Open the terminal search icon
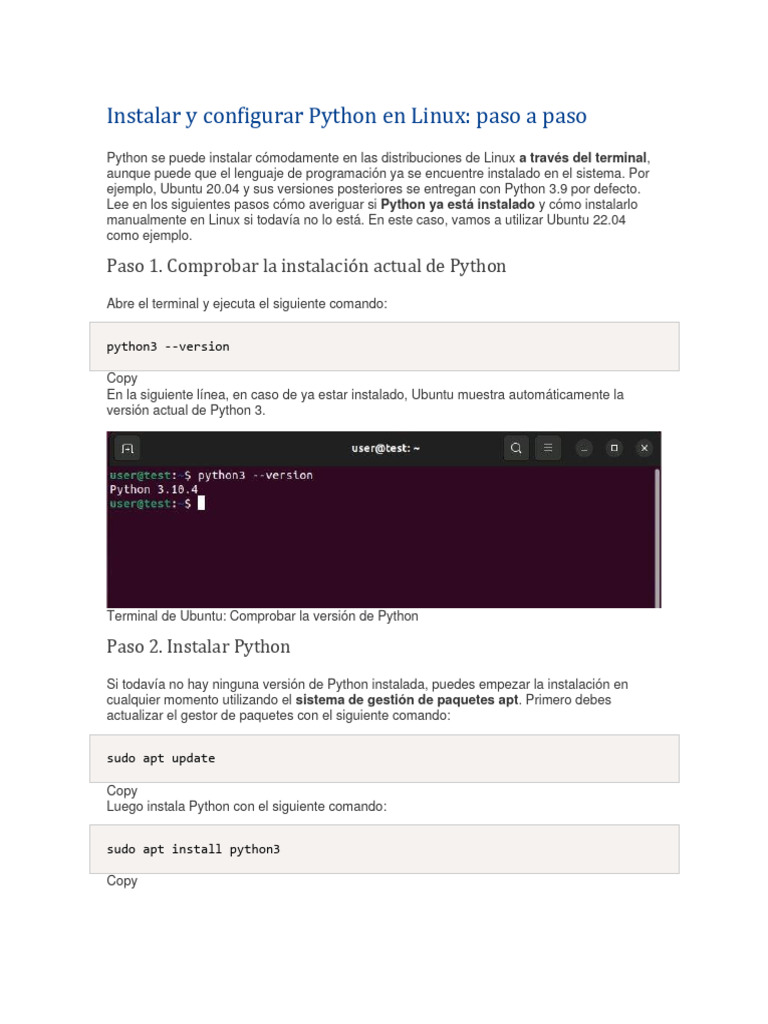 [516, 448]
